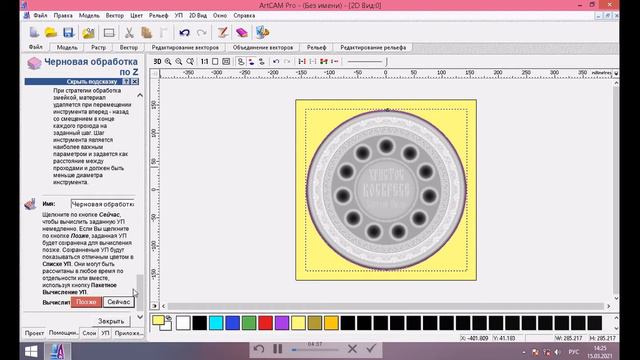Open the Справка menu

pyautogui.click(x=244, y=16)
